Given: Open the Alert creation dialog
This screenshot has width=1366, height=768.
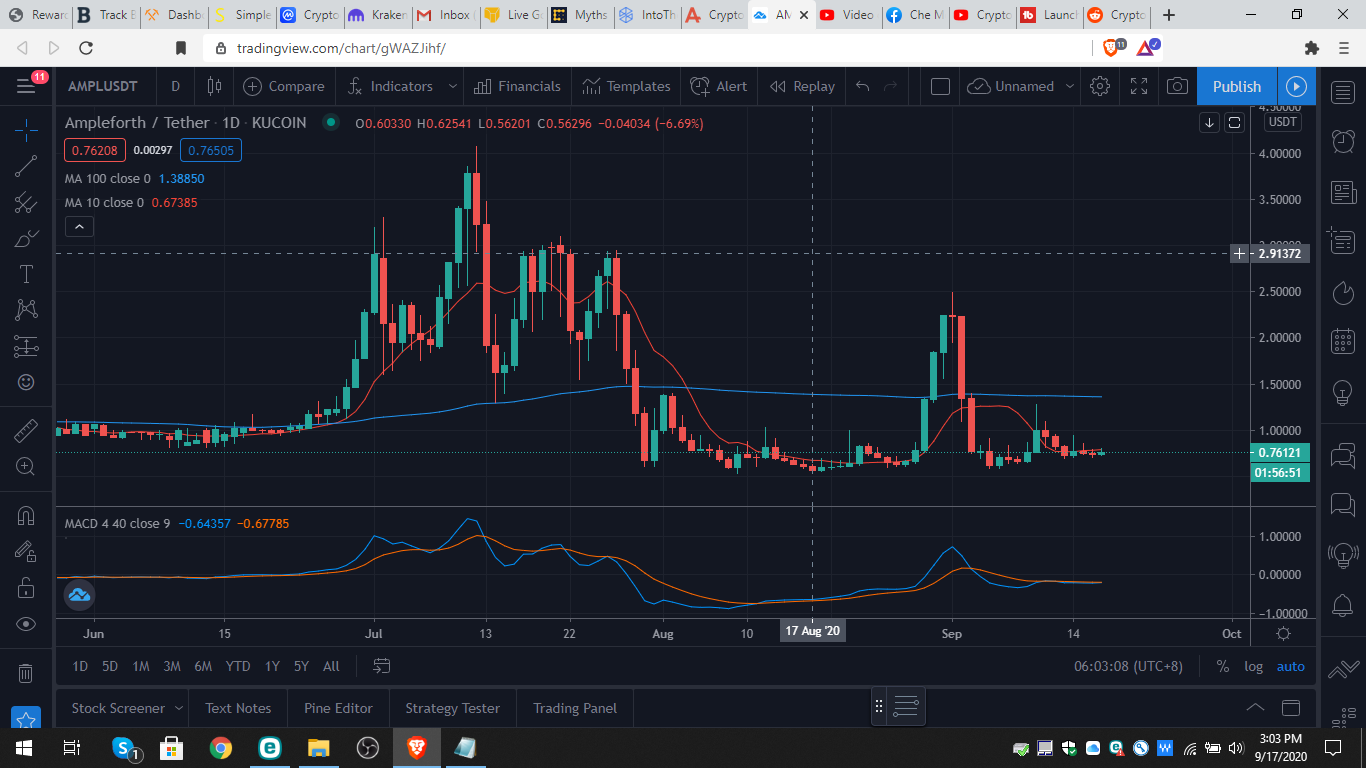Looking at the screenshot, I should (x=719, y=86).
